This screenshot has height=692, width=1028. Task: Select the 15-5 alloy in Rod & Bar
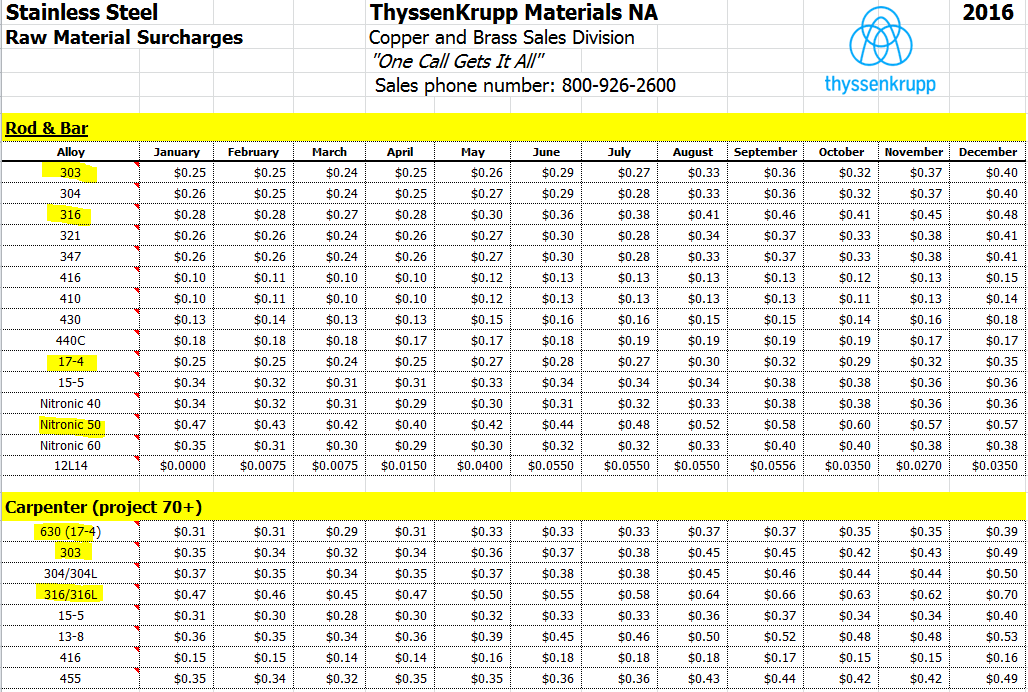[x=70, y=383]
